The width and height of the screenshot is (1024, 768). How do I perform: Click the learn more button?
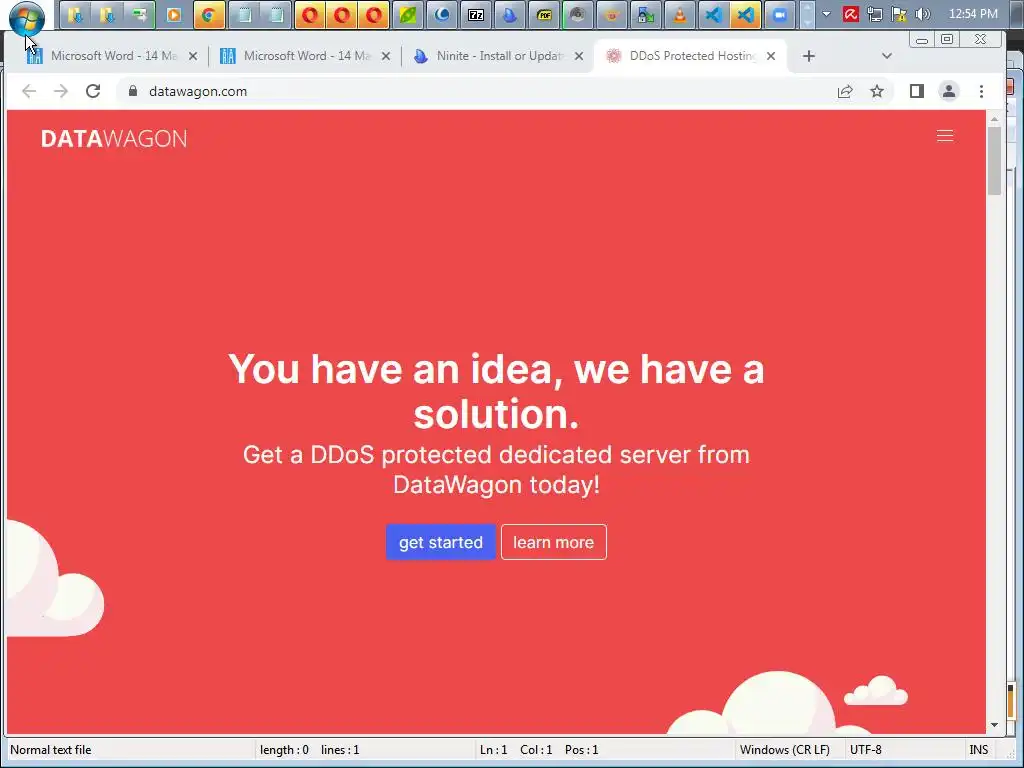(x=554, y=542)
